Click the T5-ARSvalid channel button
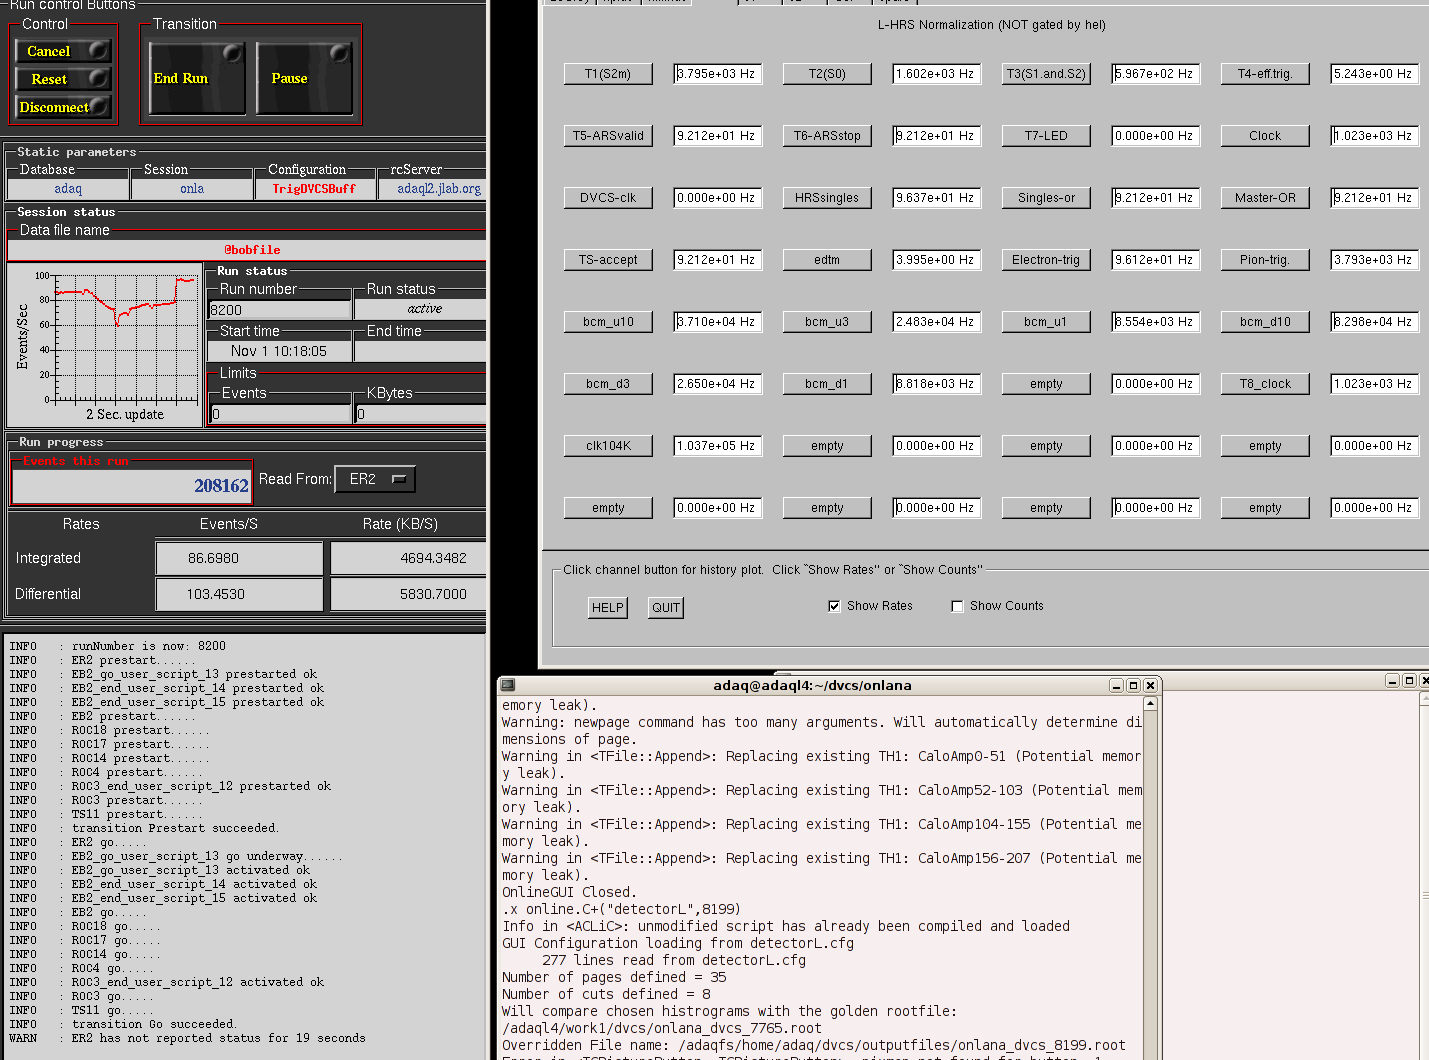 [x=608, y=136]
